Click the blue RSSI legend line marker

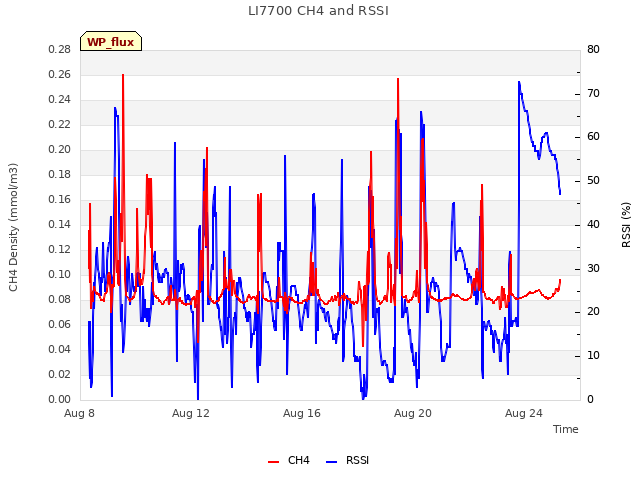[331, 462]
